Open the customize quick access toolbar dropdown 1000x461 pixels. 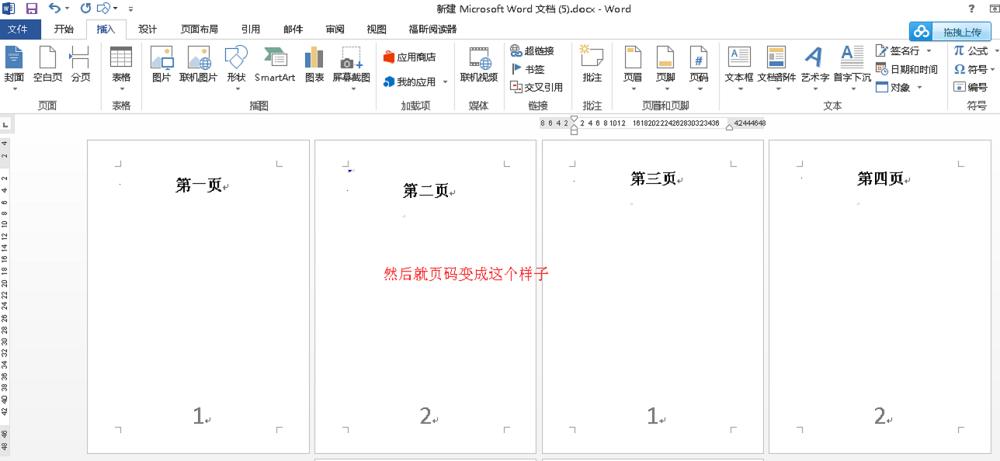(x=131, y=9)
